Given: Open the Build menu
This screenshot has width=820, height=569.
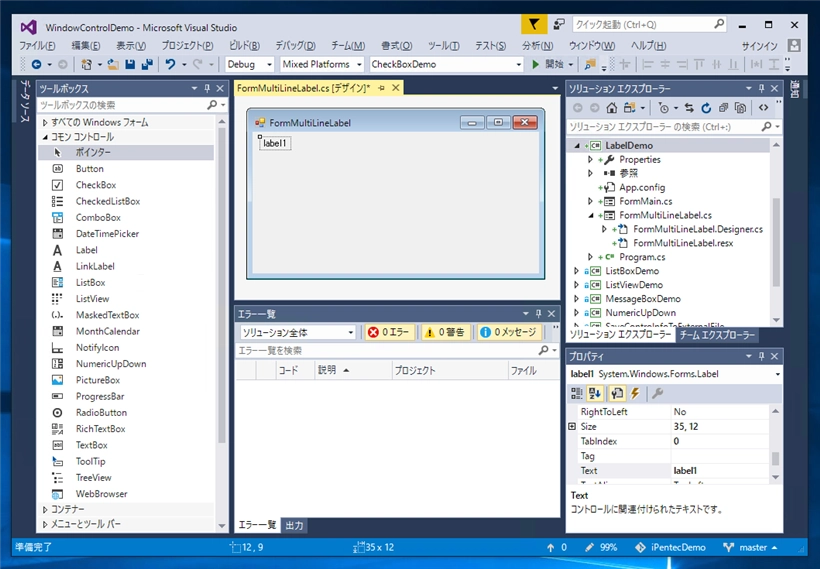Looking at the screenshot, I should pos(244,46).
